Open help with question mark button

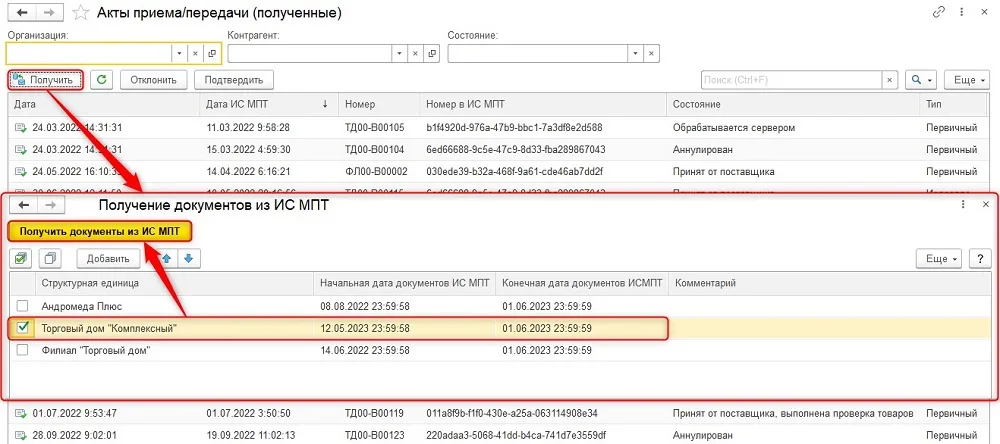[980, 258]
